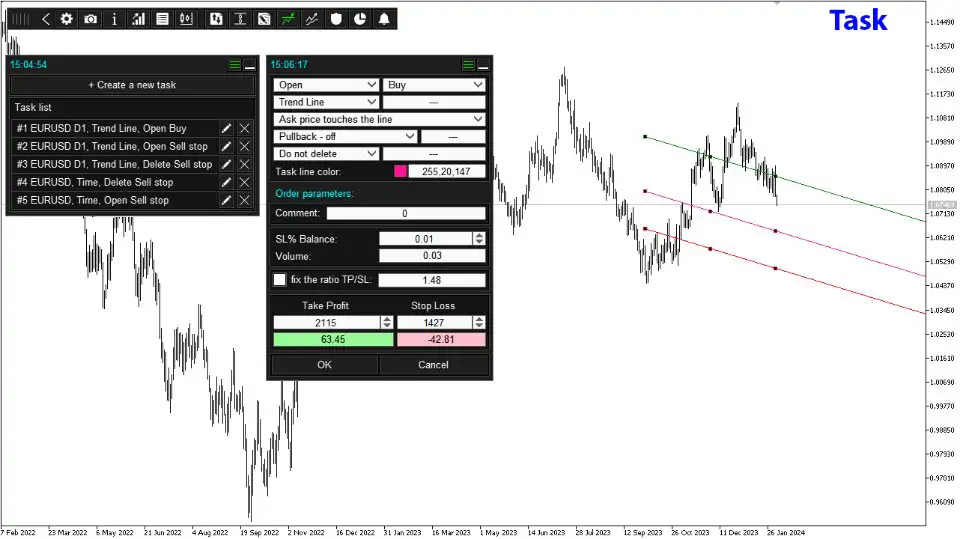The image size is (960, 539).
Task: Open the Buy order type dropdown
Action: (435, 85)
